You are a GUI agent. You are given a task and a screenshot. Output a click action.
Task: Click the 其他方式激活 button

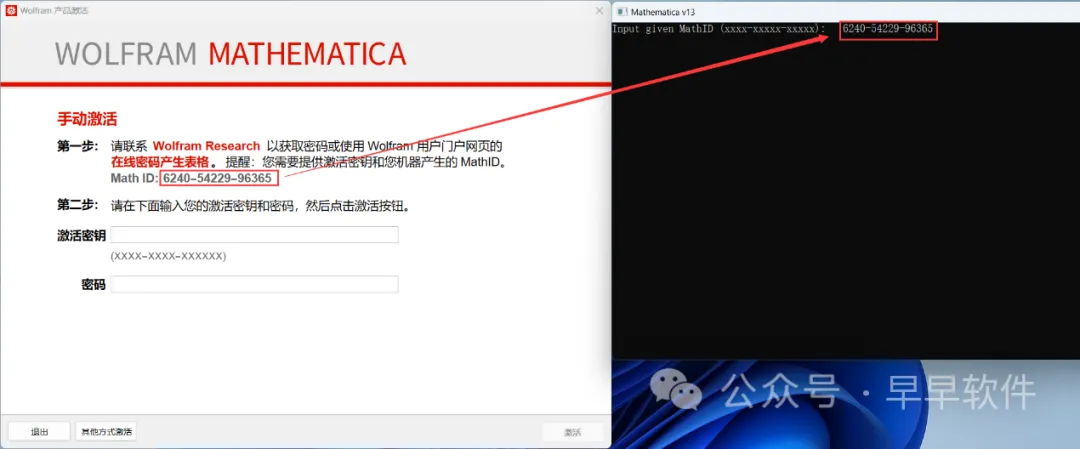106,432
